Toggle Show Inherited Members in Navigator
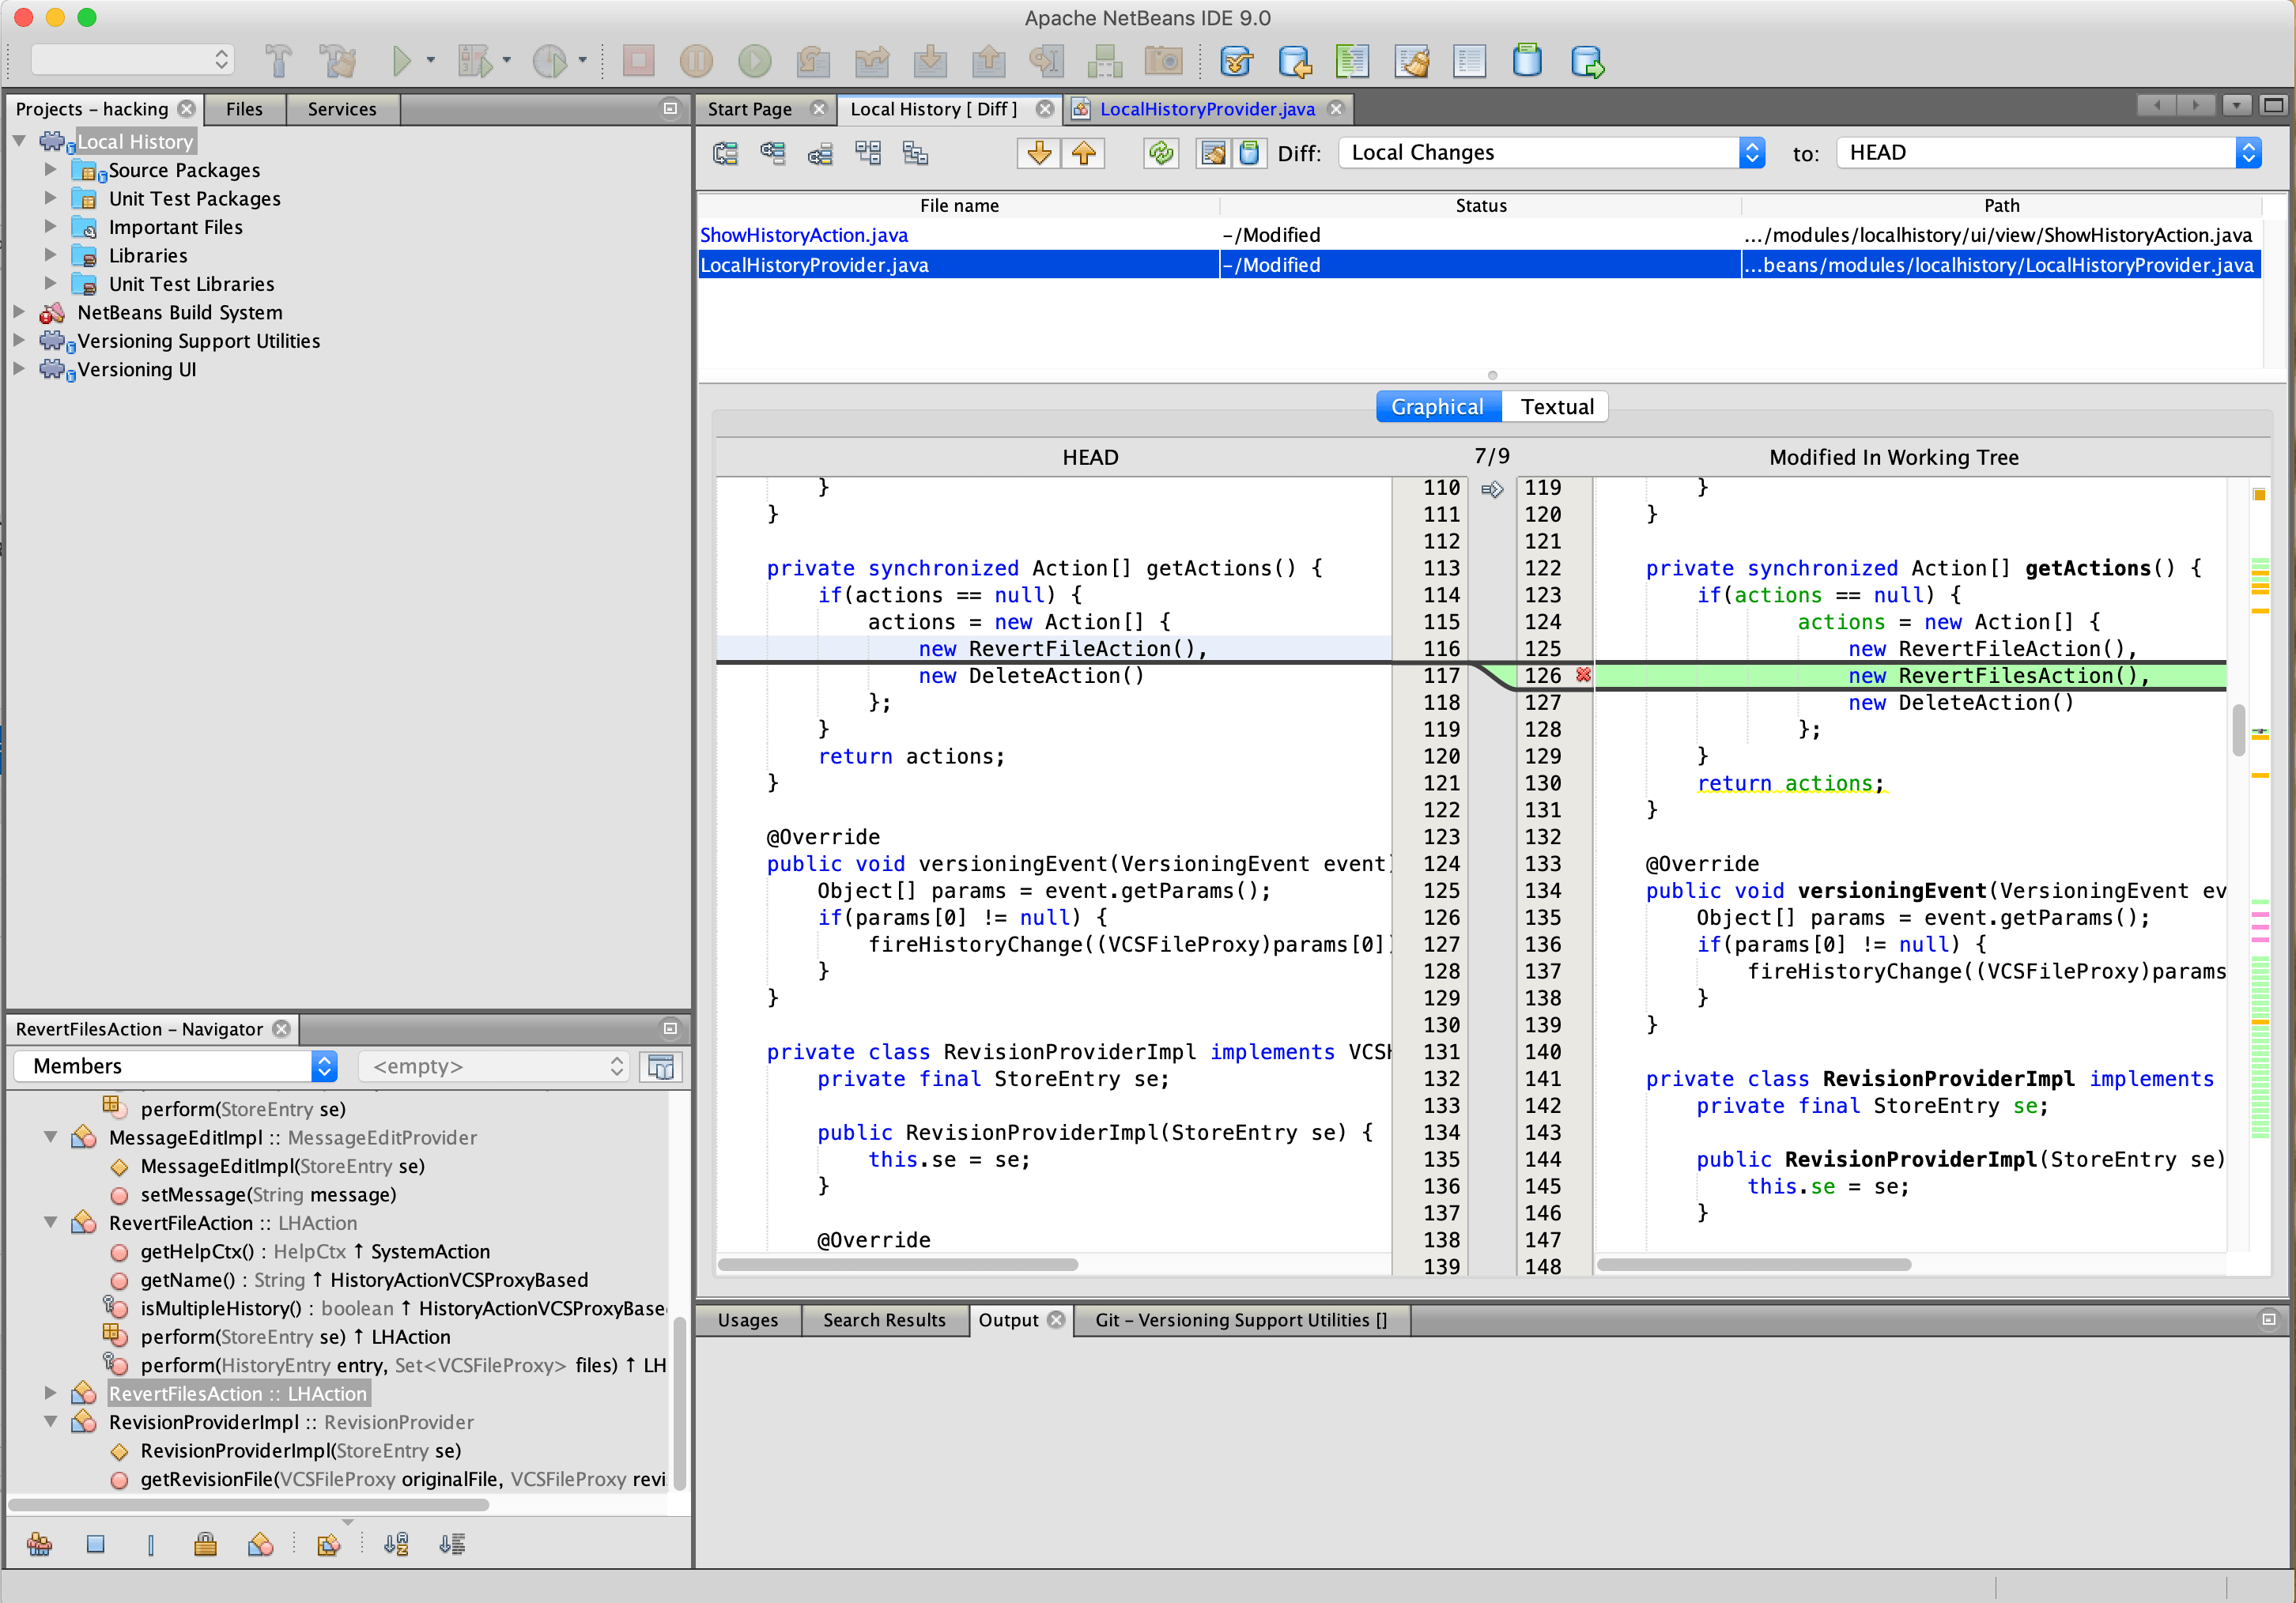Image resolution: width=2296 pixels, height=1603 pixels. point(40,1544)
